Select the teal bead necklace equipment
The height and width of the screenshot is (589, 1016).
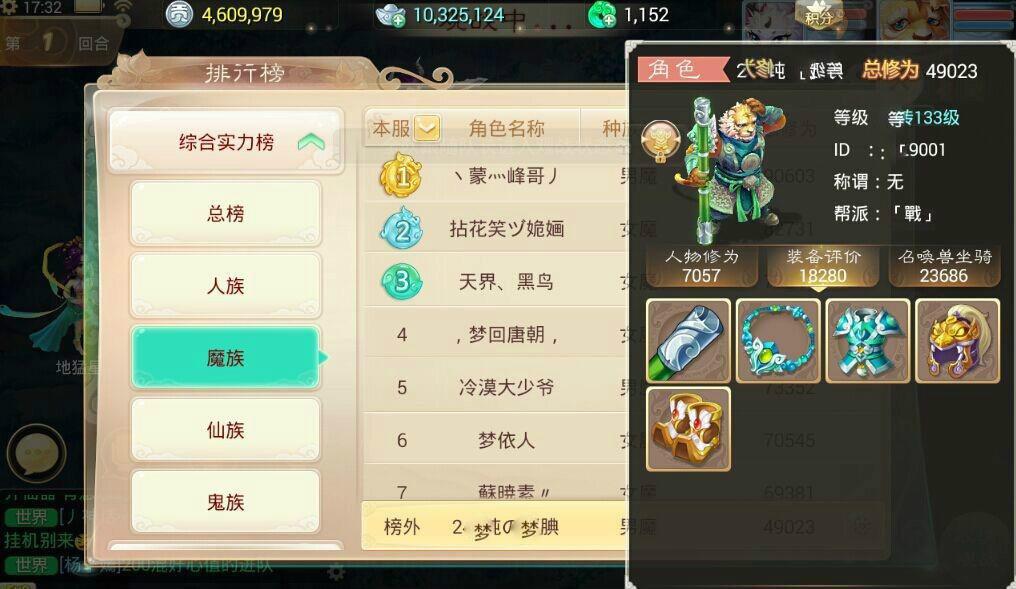(778, 341)
